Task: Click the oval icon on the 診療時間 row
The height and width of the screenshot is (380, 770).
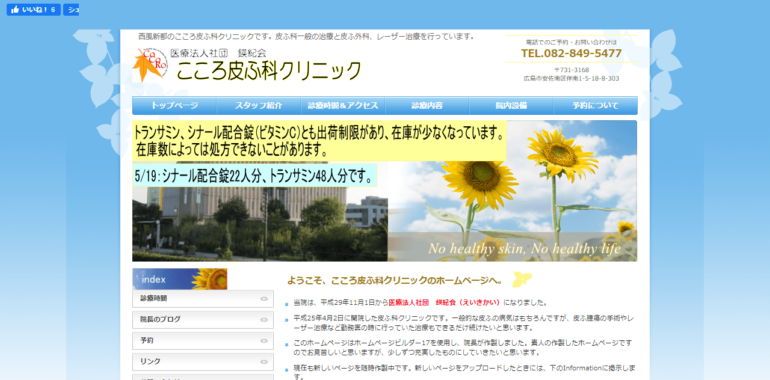Action: 264,299
